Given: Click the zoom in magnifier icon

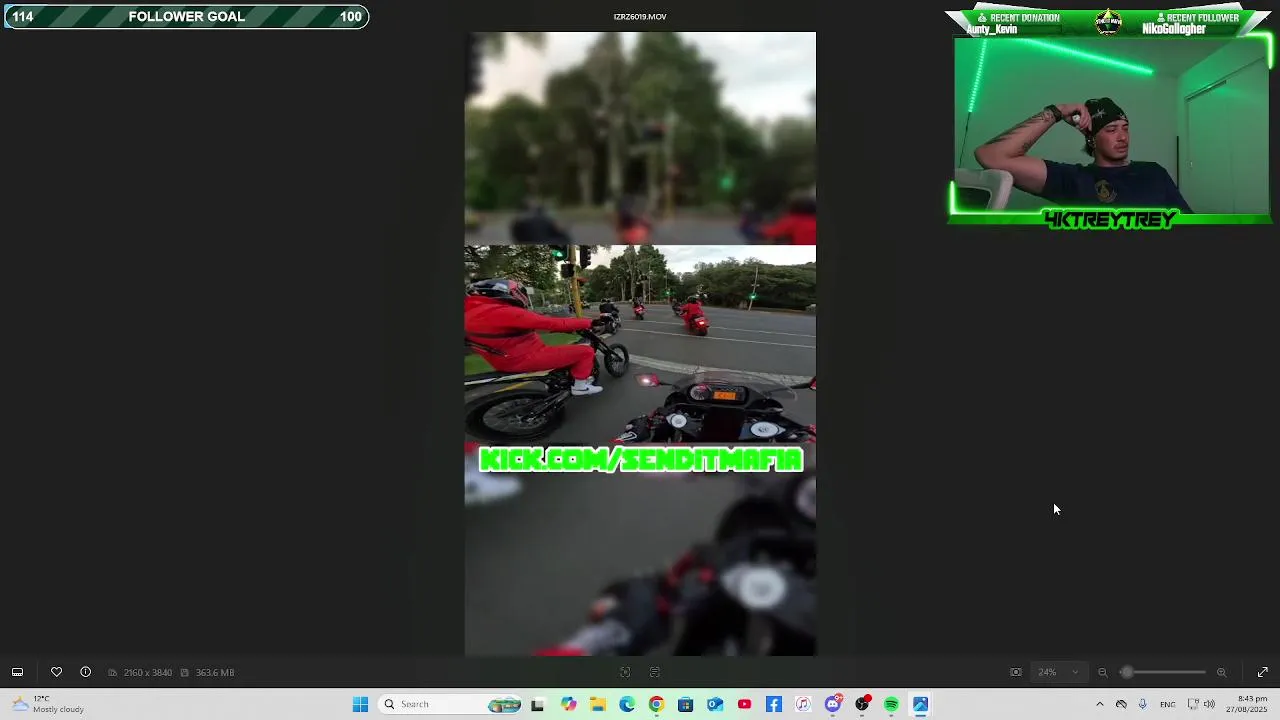Looking at the screenshot, I should (x=1221, y=672).
